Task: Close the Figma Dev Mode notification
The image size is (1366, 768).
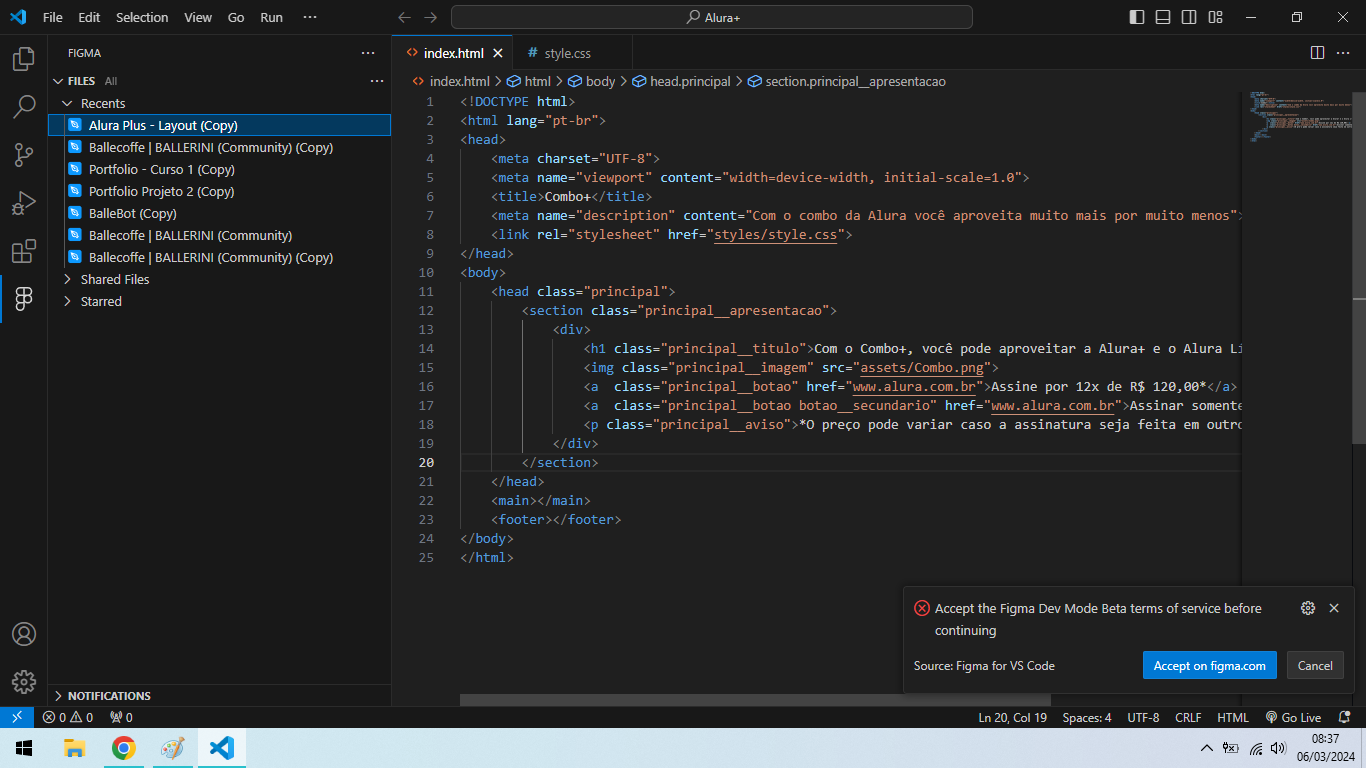Action: (1334, 608)
